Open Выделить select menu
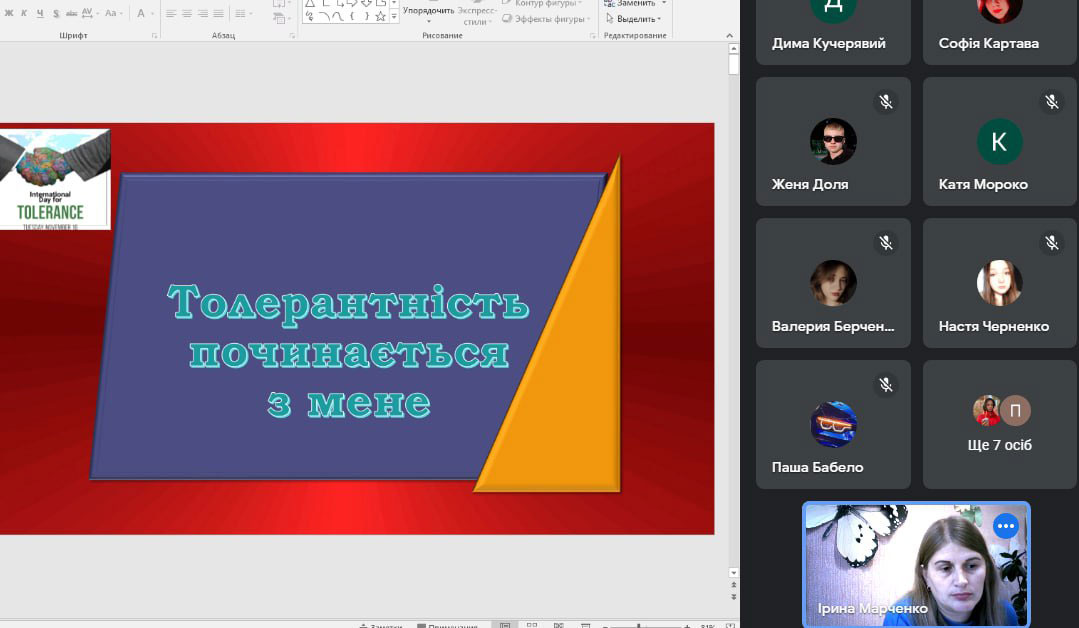Screen dimensions: 1079x628 pos(633,19)
